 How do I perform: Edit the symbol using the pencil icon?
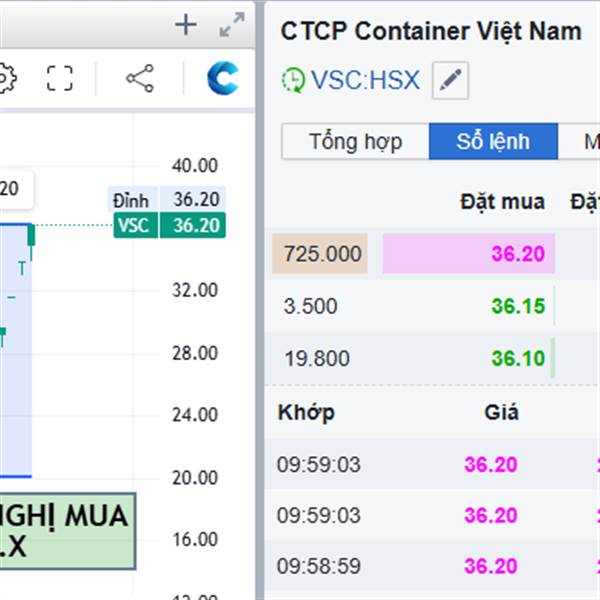[450, 80]
